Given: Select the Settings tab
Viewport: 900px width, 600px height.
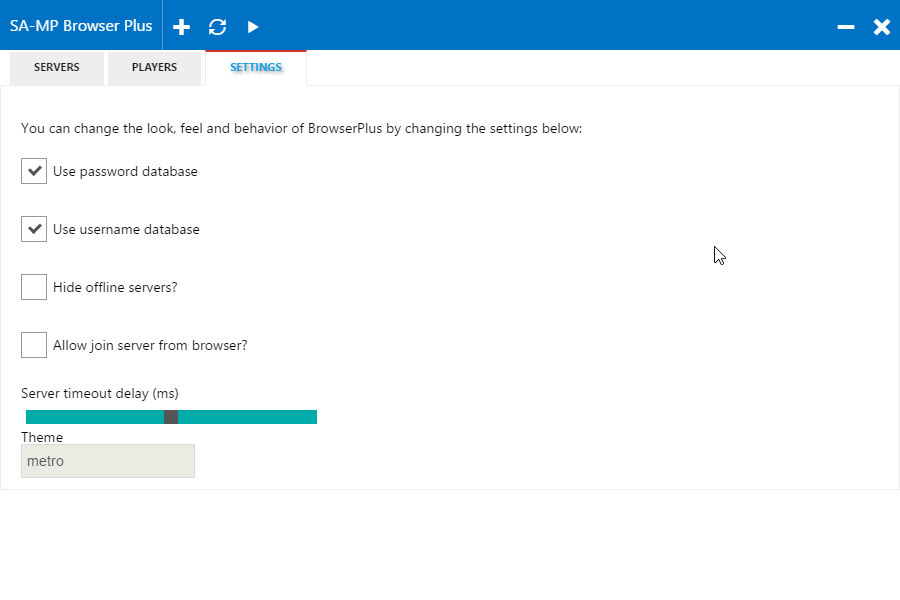Looking at the screenshot, I should 256,68.
